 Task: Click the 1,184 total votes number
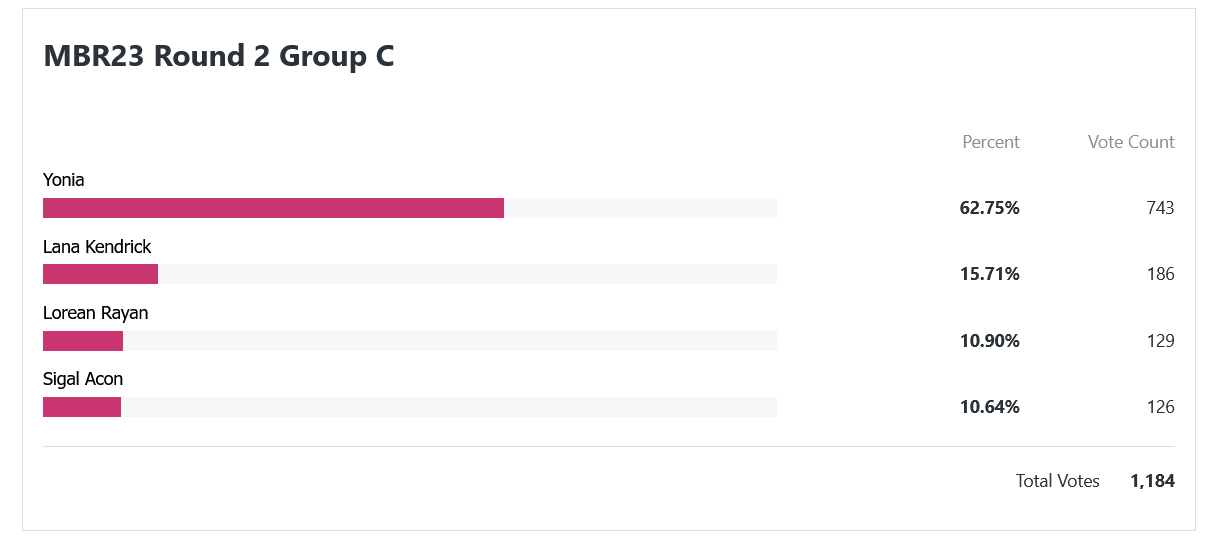point(1153,481)
